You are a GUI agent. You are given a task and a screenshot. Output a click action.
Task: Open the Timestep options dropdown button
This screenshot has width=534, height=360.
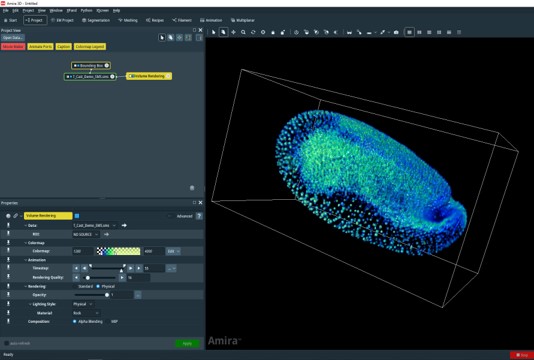pyautogui.click(x=171, y=268)
